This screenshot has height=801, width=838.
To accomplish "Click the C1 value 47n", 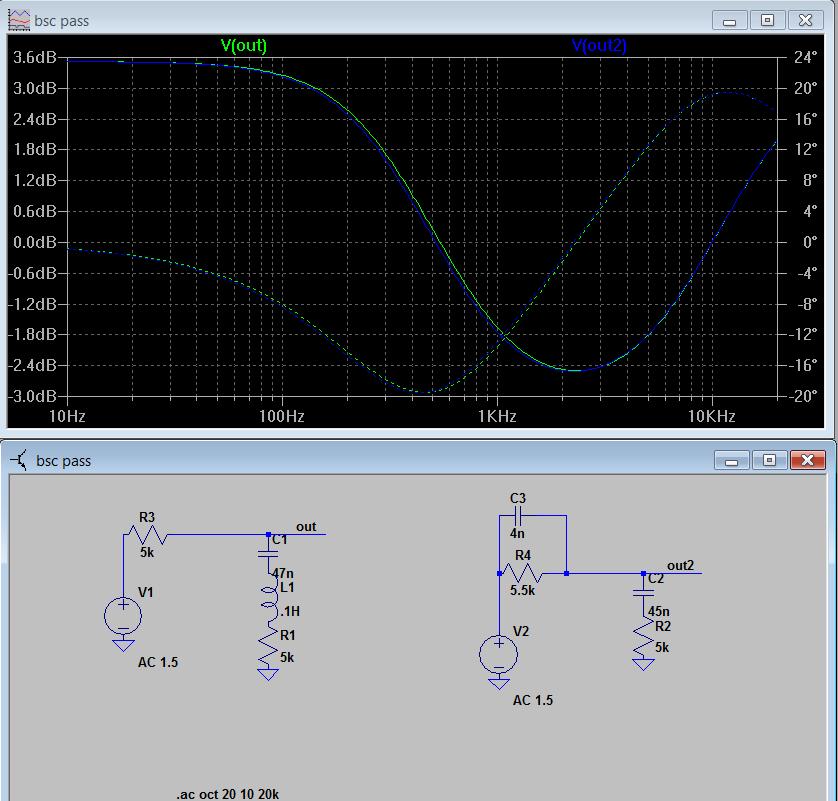I will [x=283, y=573].
